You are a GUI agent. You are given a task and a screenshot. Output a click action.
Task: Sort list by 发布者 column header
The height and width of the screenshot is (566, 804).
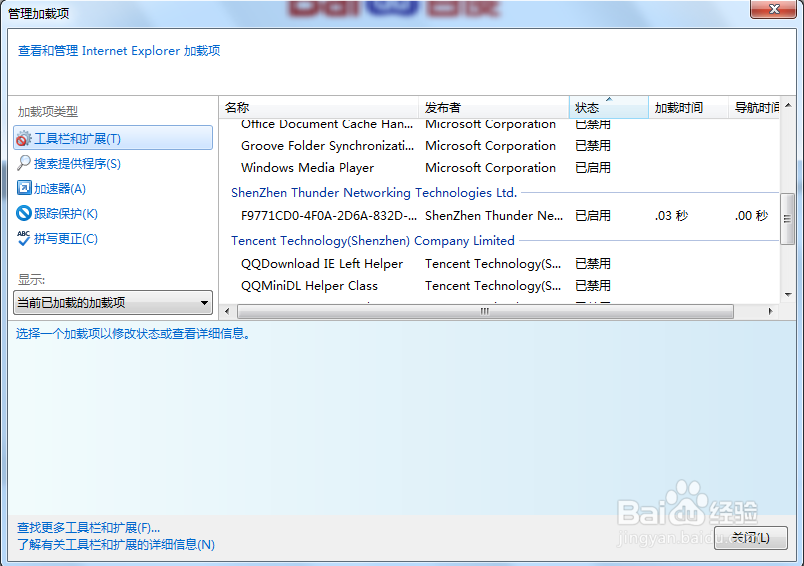click(494, 108)
